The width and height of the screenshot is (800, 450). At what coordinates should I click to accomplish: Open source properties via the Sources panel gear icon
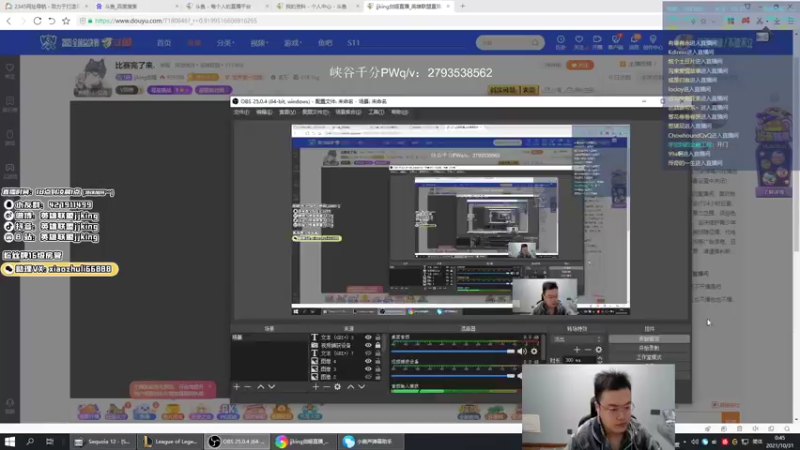point(337,387)
